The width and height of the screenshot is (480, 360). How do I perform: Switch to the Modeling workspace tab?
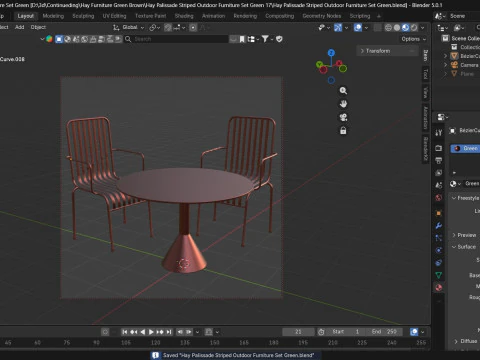click(53, 16)
